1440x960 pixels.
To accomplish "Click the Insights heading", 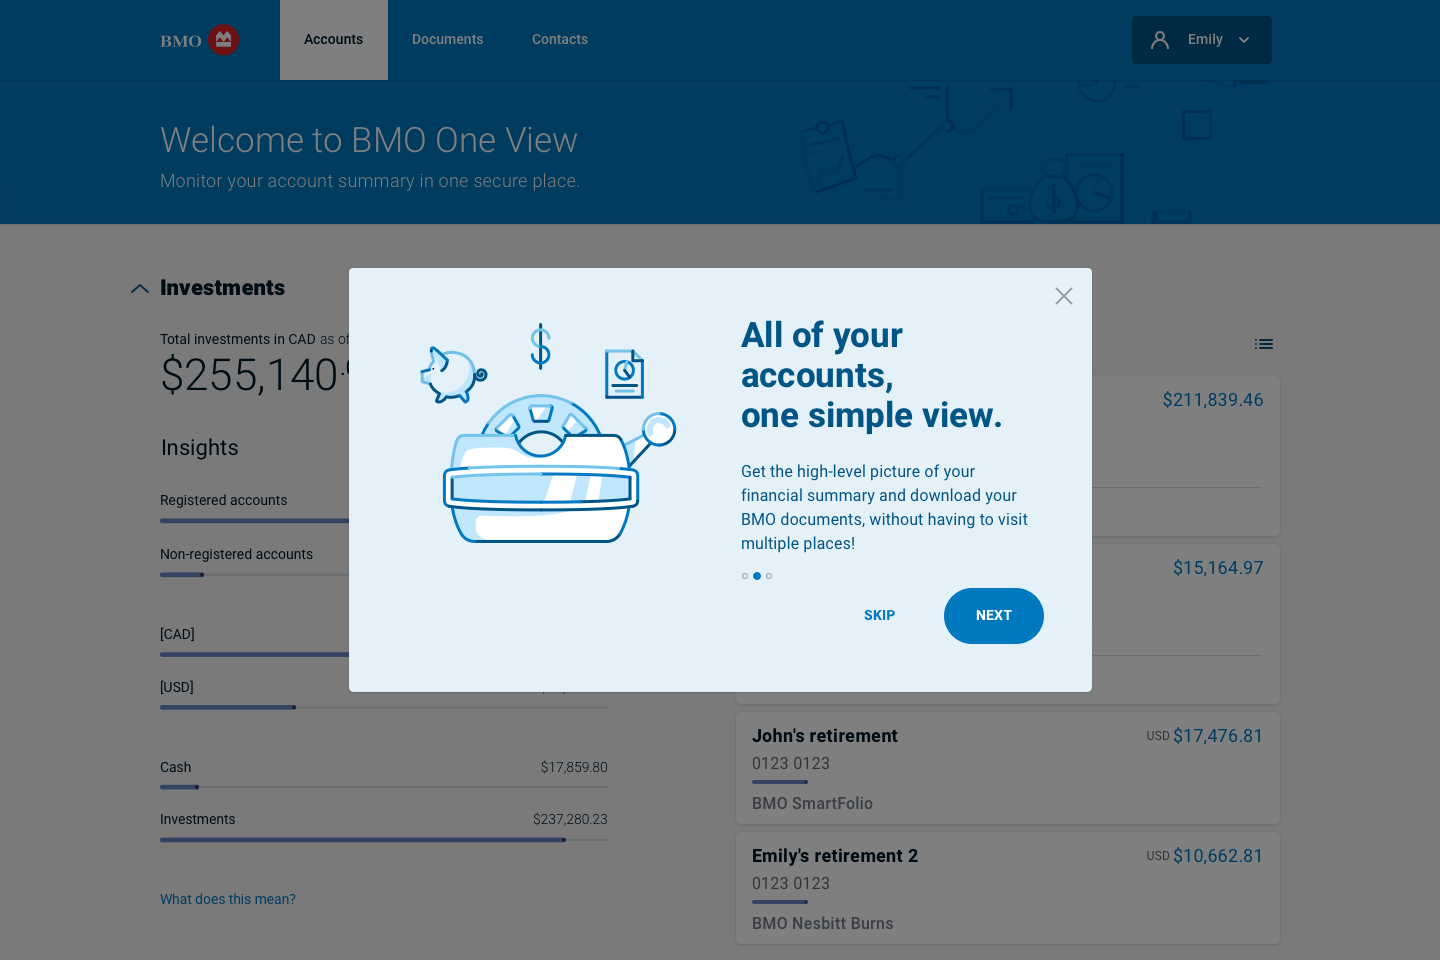I will pos(200,448).
